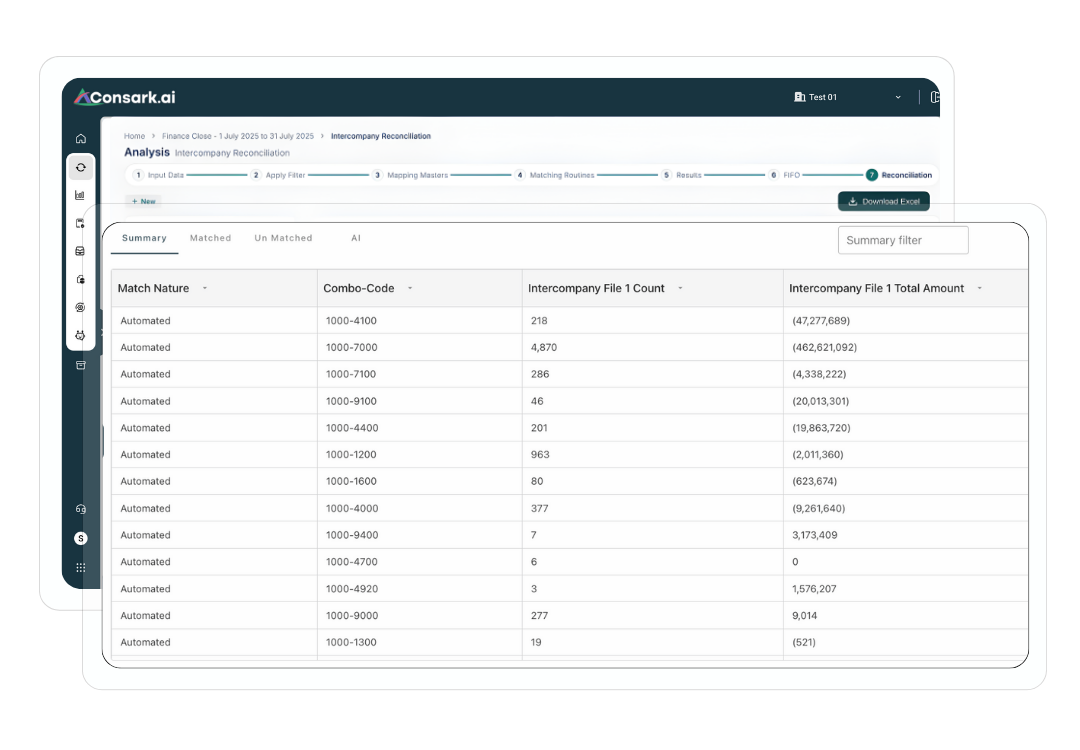Switch to the Matched tab
1080x750 pixels.
pyautogui.click(x=210, y=238)
